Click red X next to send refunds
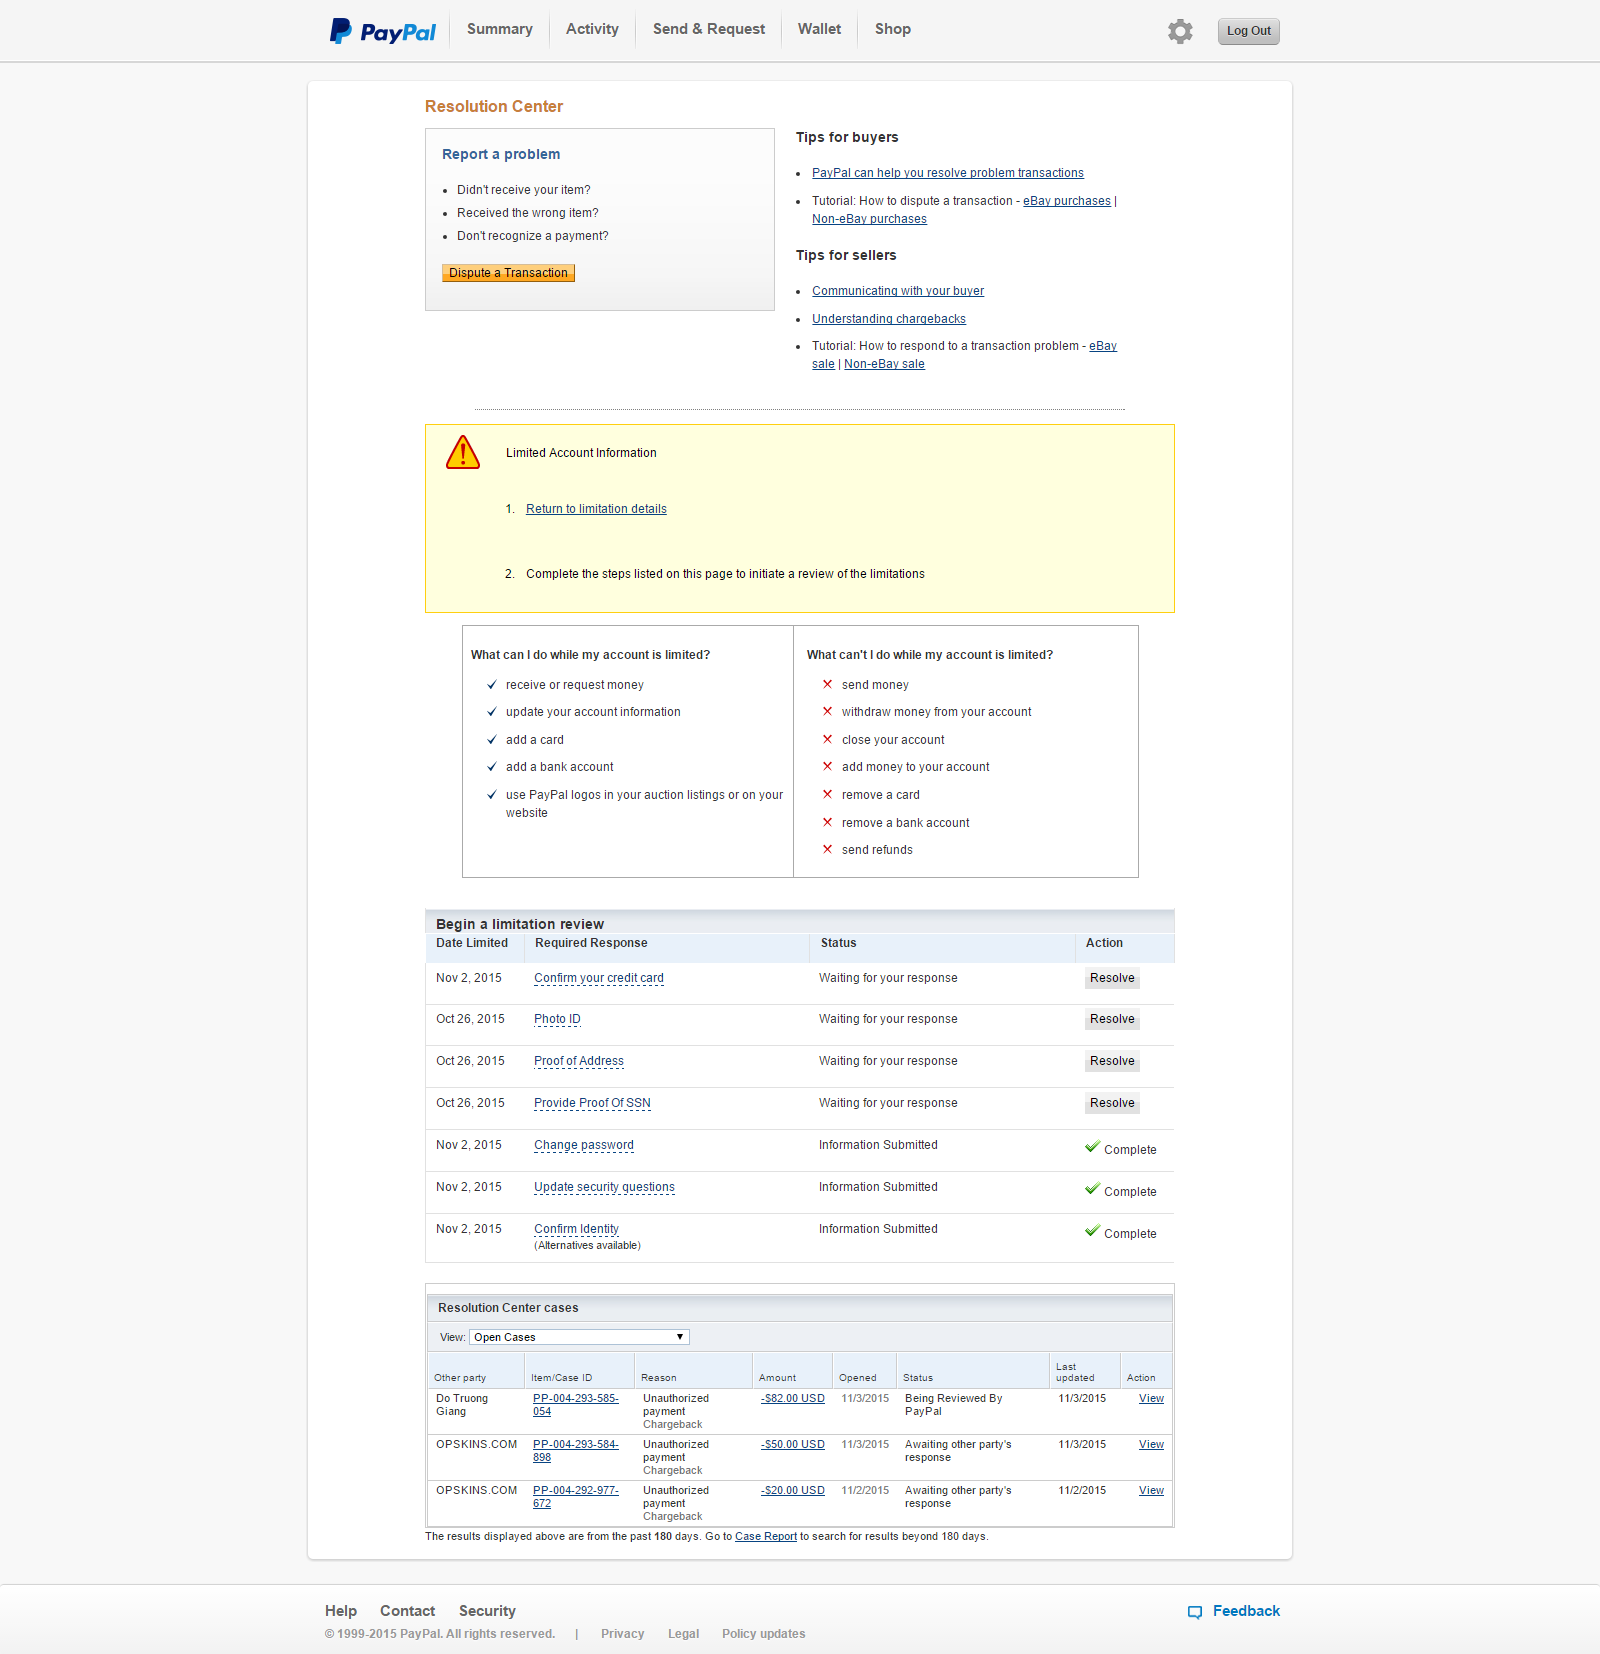Image resolution: width=1600 pixels, height=1654 pixels. [827, 850]
